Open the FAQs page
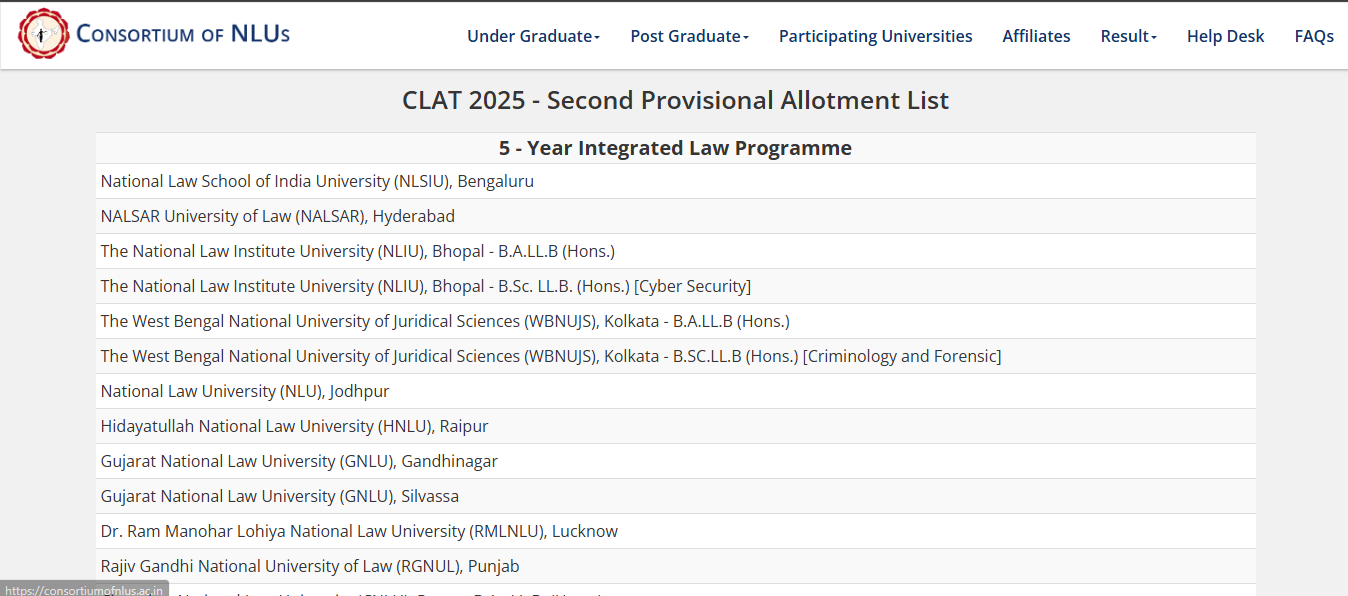This screenshot has height=596, width=1348. point(1313,36)
